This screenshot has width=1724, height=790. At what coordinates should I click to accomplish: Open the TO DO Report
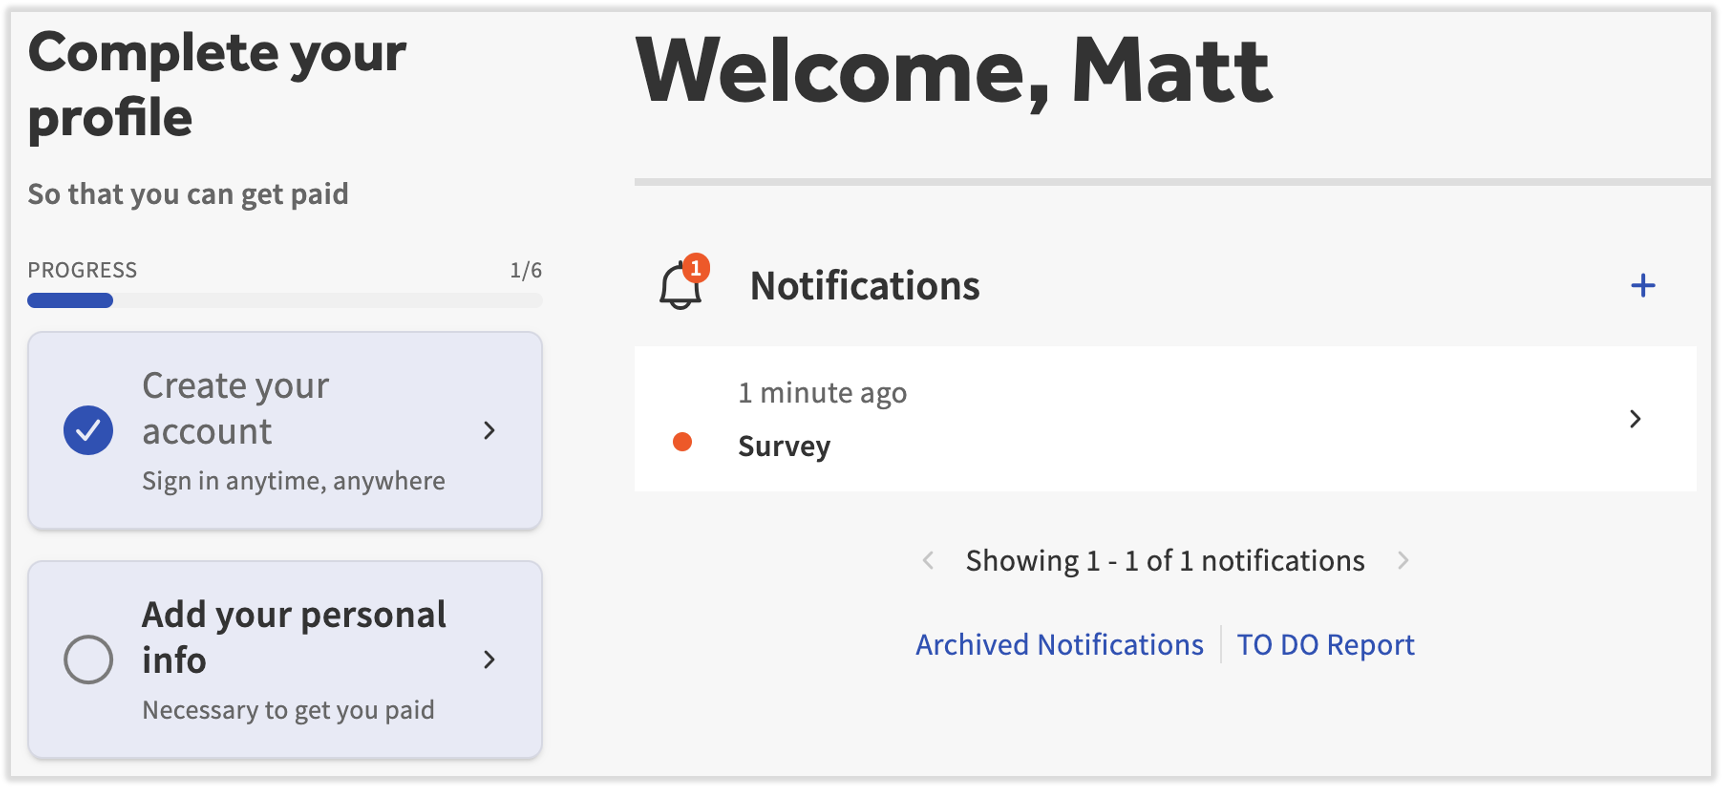[x=1325, y=645]
